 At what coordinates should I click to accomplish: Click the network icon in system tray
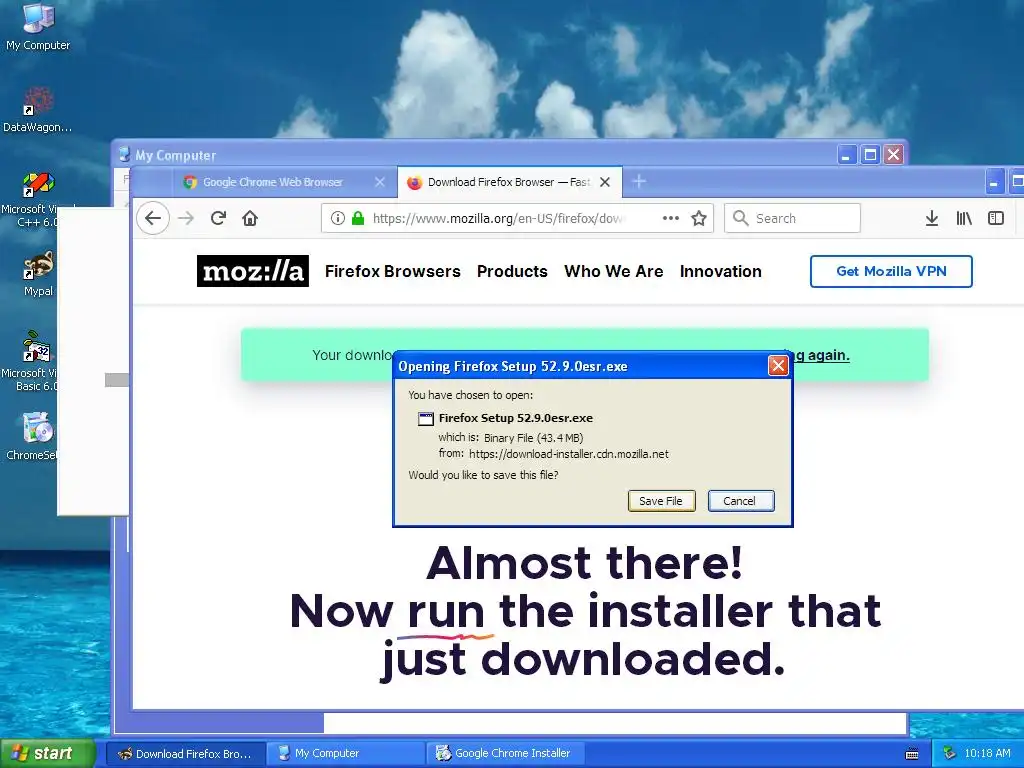coord(950,754)
